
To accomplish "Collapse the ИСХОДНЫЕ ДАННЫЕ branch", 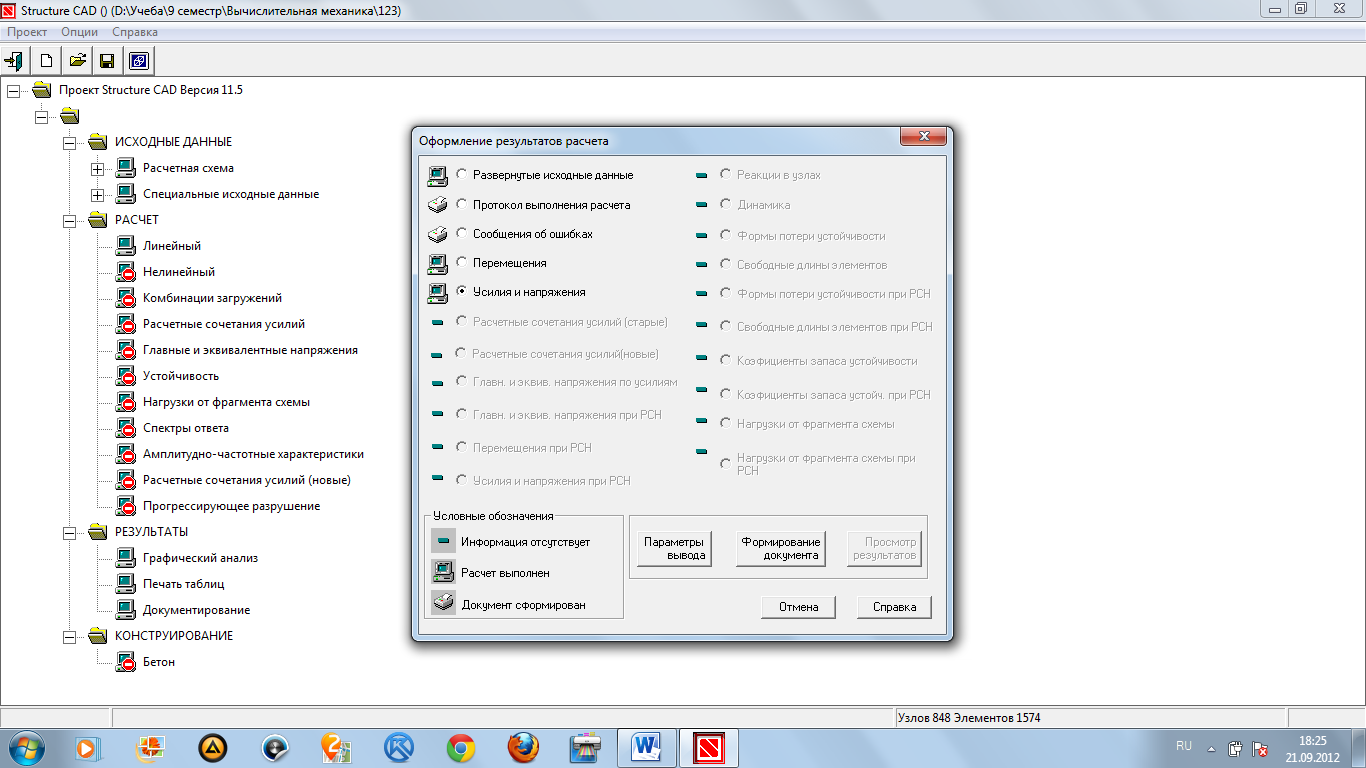I will coord(69,142).
